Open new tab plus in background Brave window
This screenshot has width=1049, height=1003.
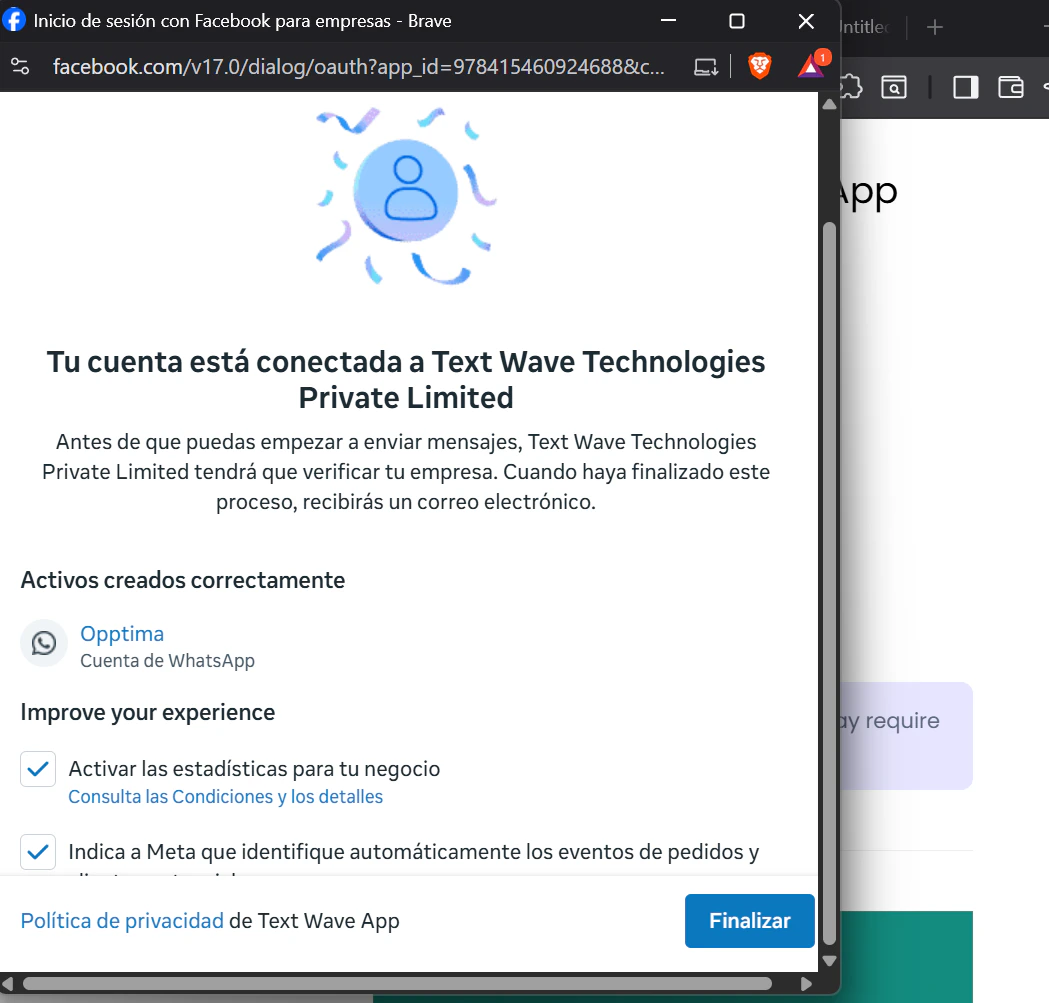coord(935,27)
